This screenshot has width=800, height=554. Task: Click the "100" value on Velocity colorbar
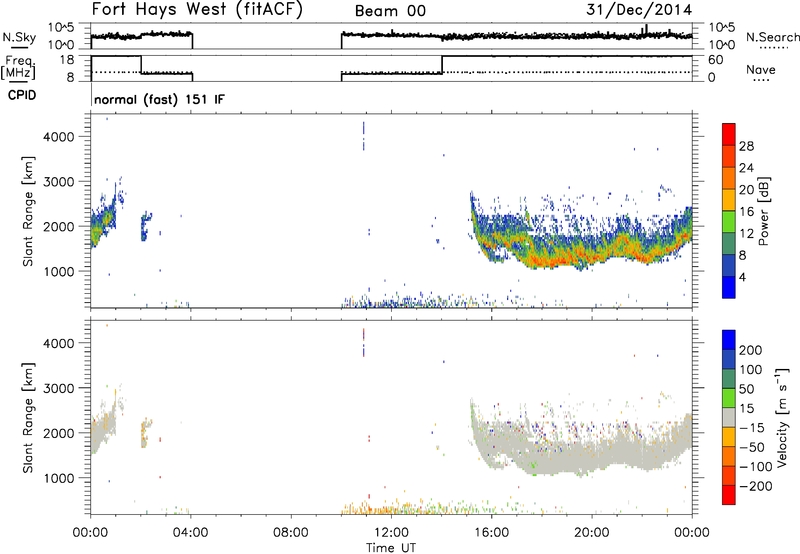point(751,369)
